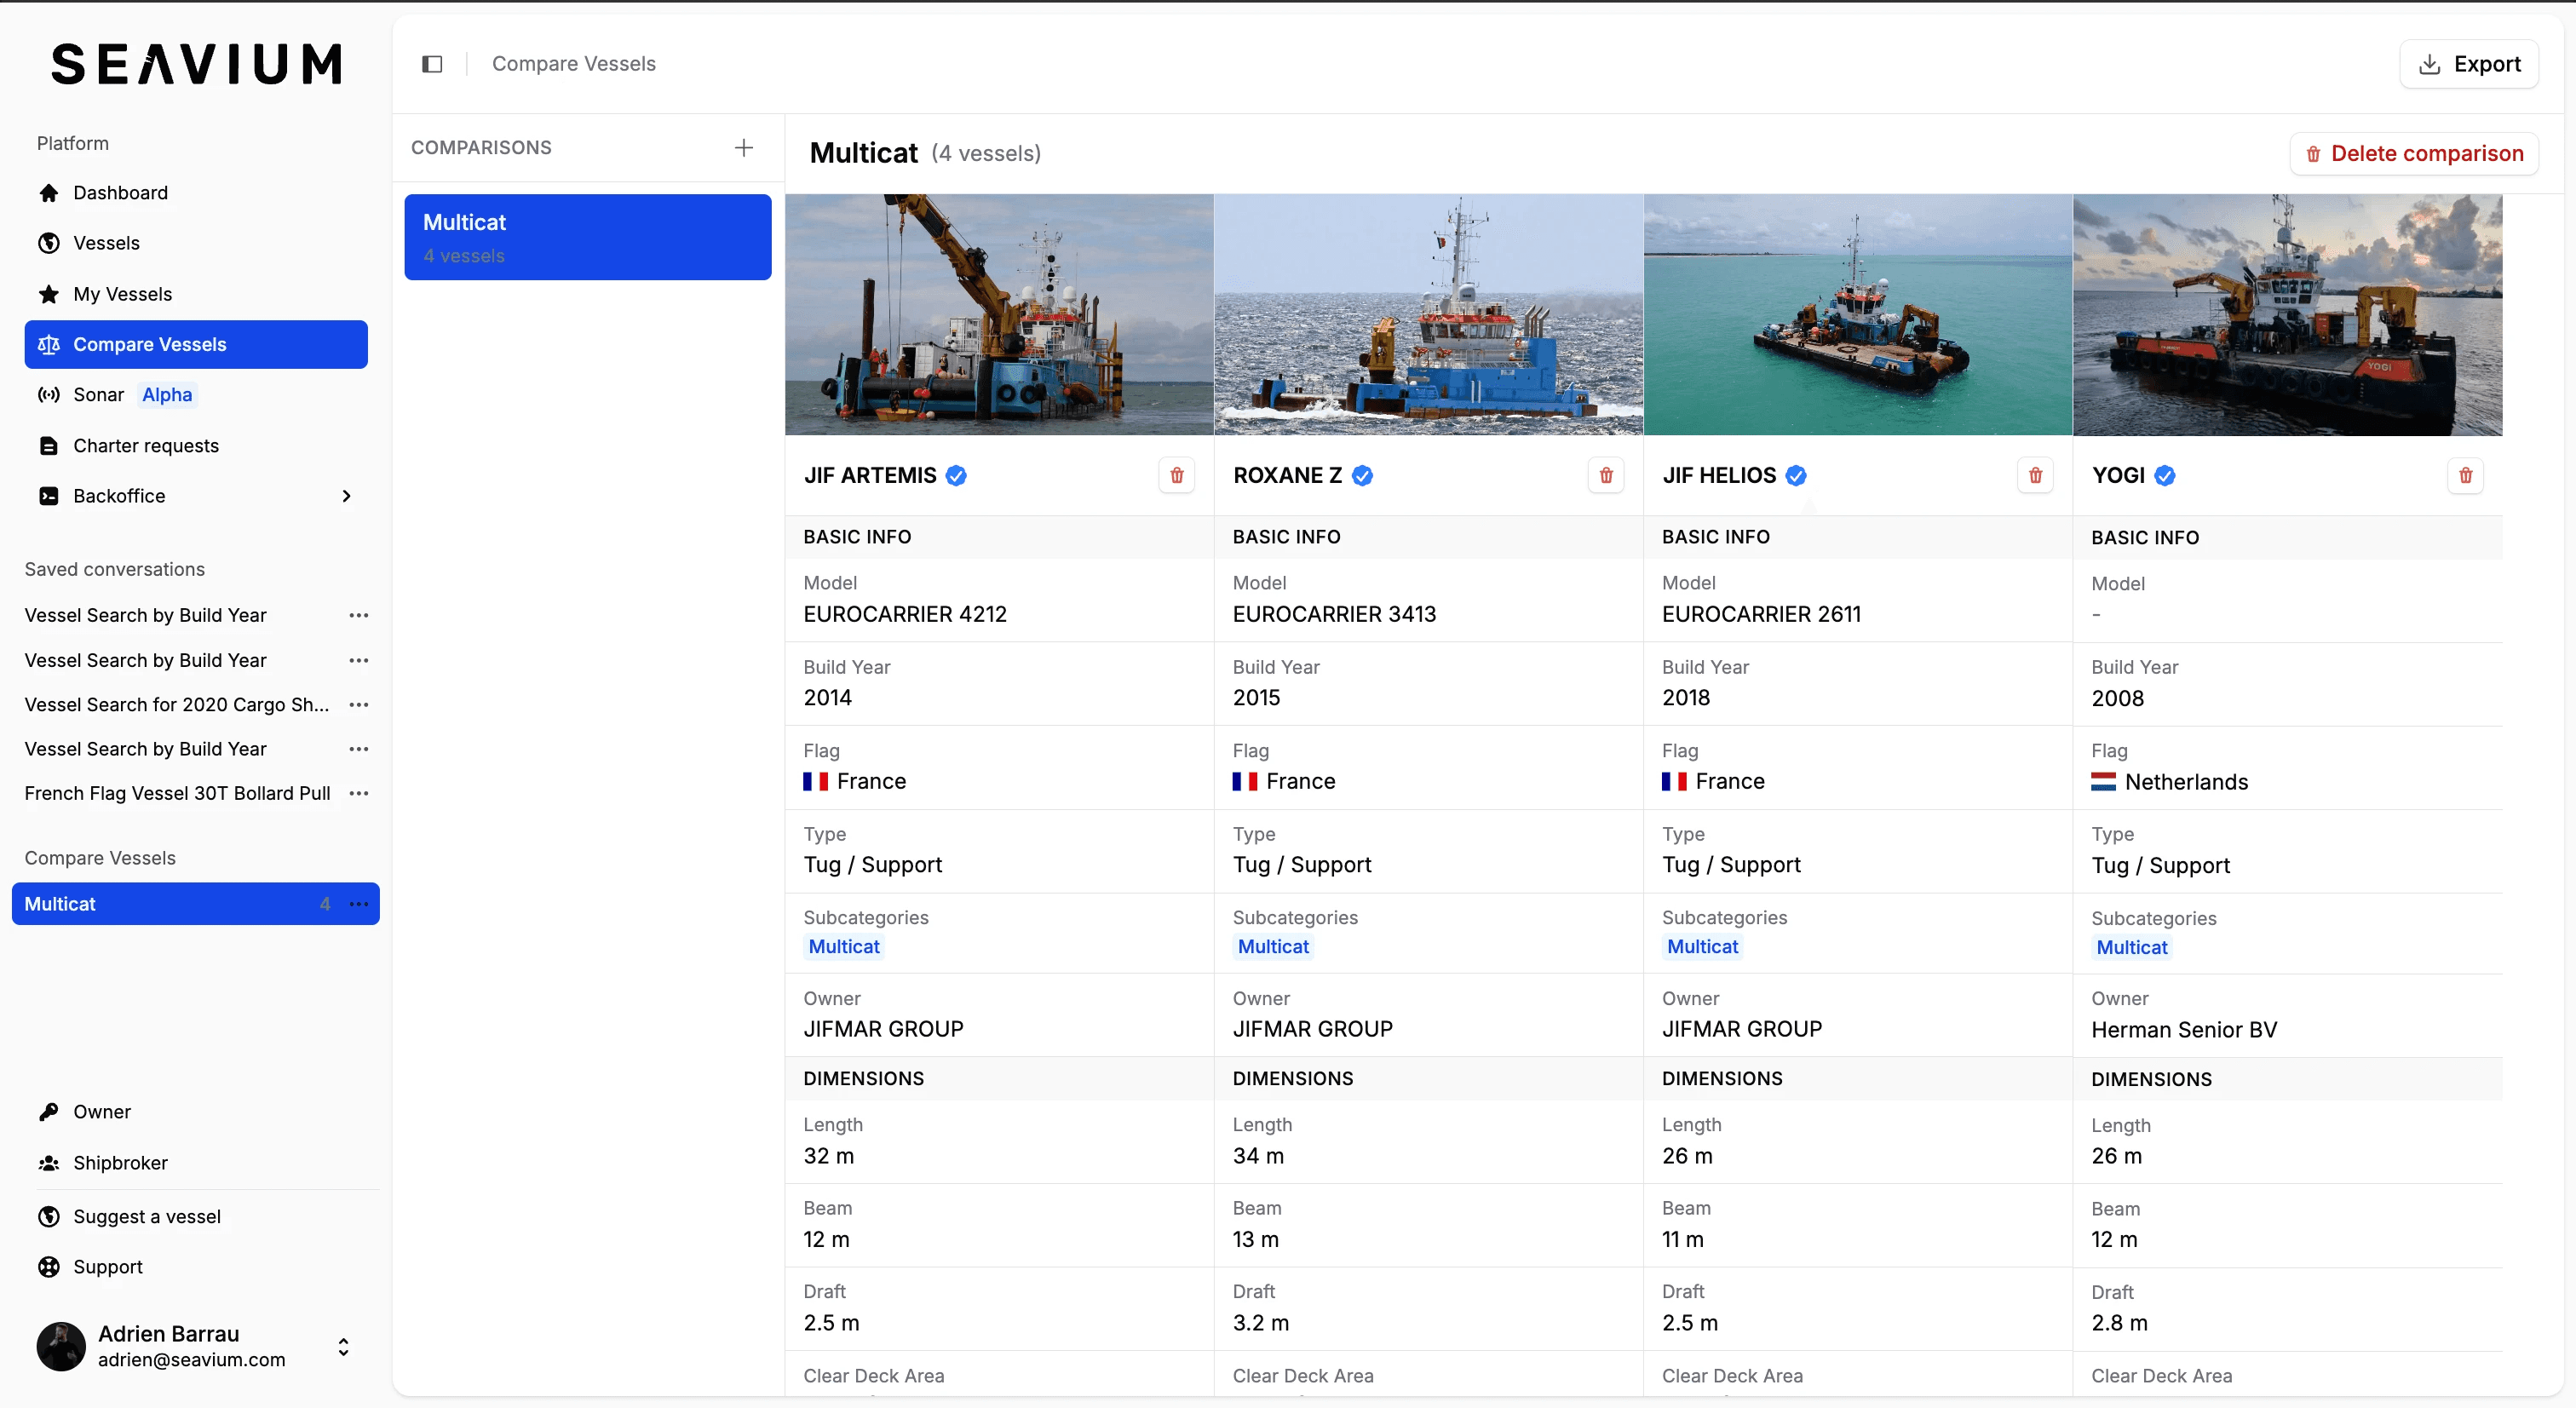
Task: Open the Dashboard from the sidebar
Action: click(120, 192)
